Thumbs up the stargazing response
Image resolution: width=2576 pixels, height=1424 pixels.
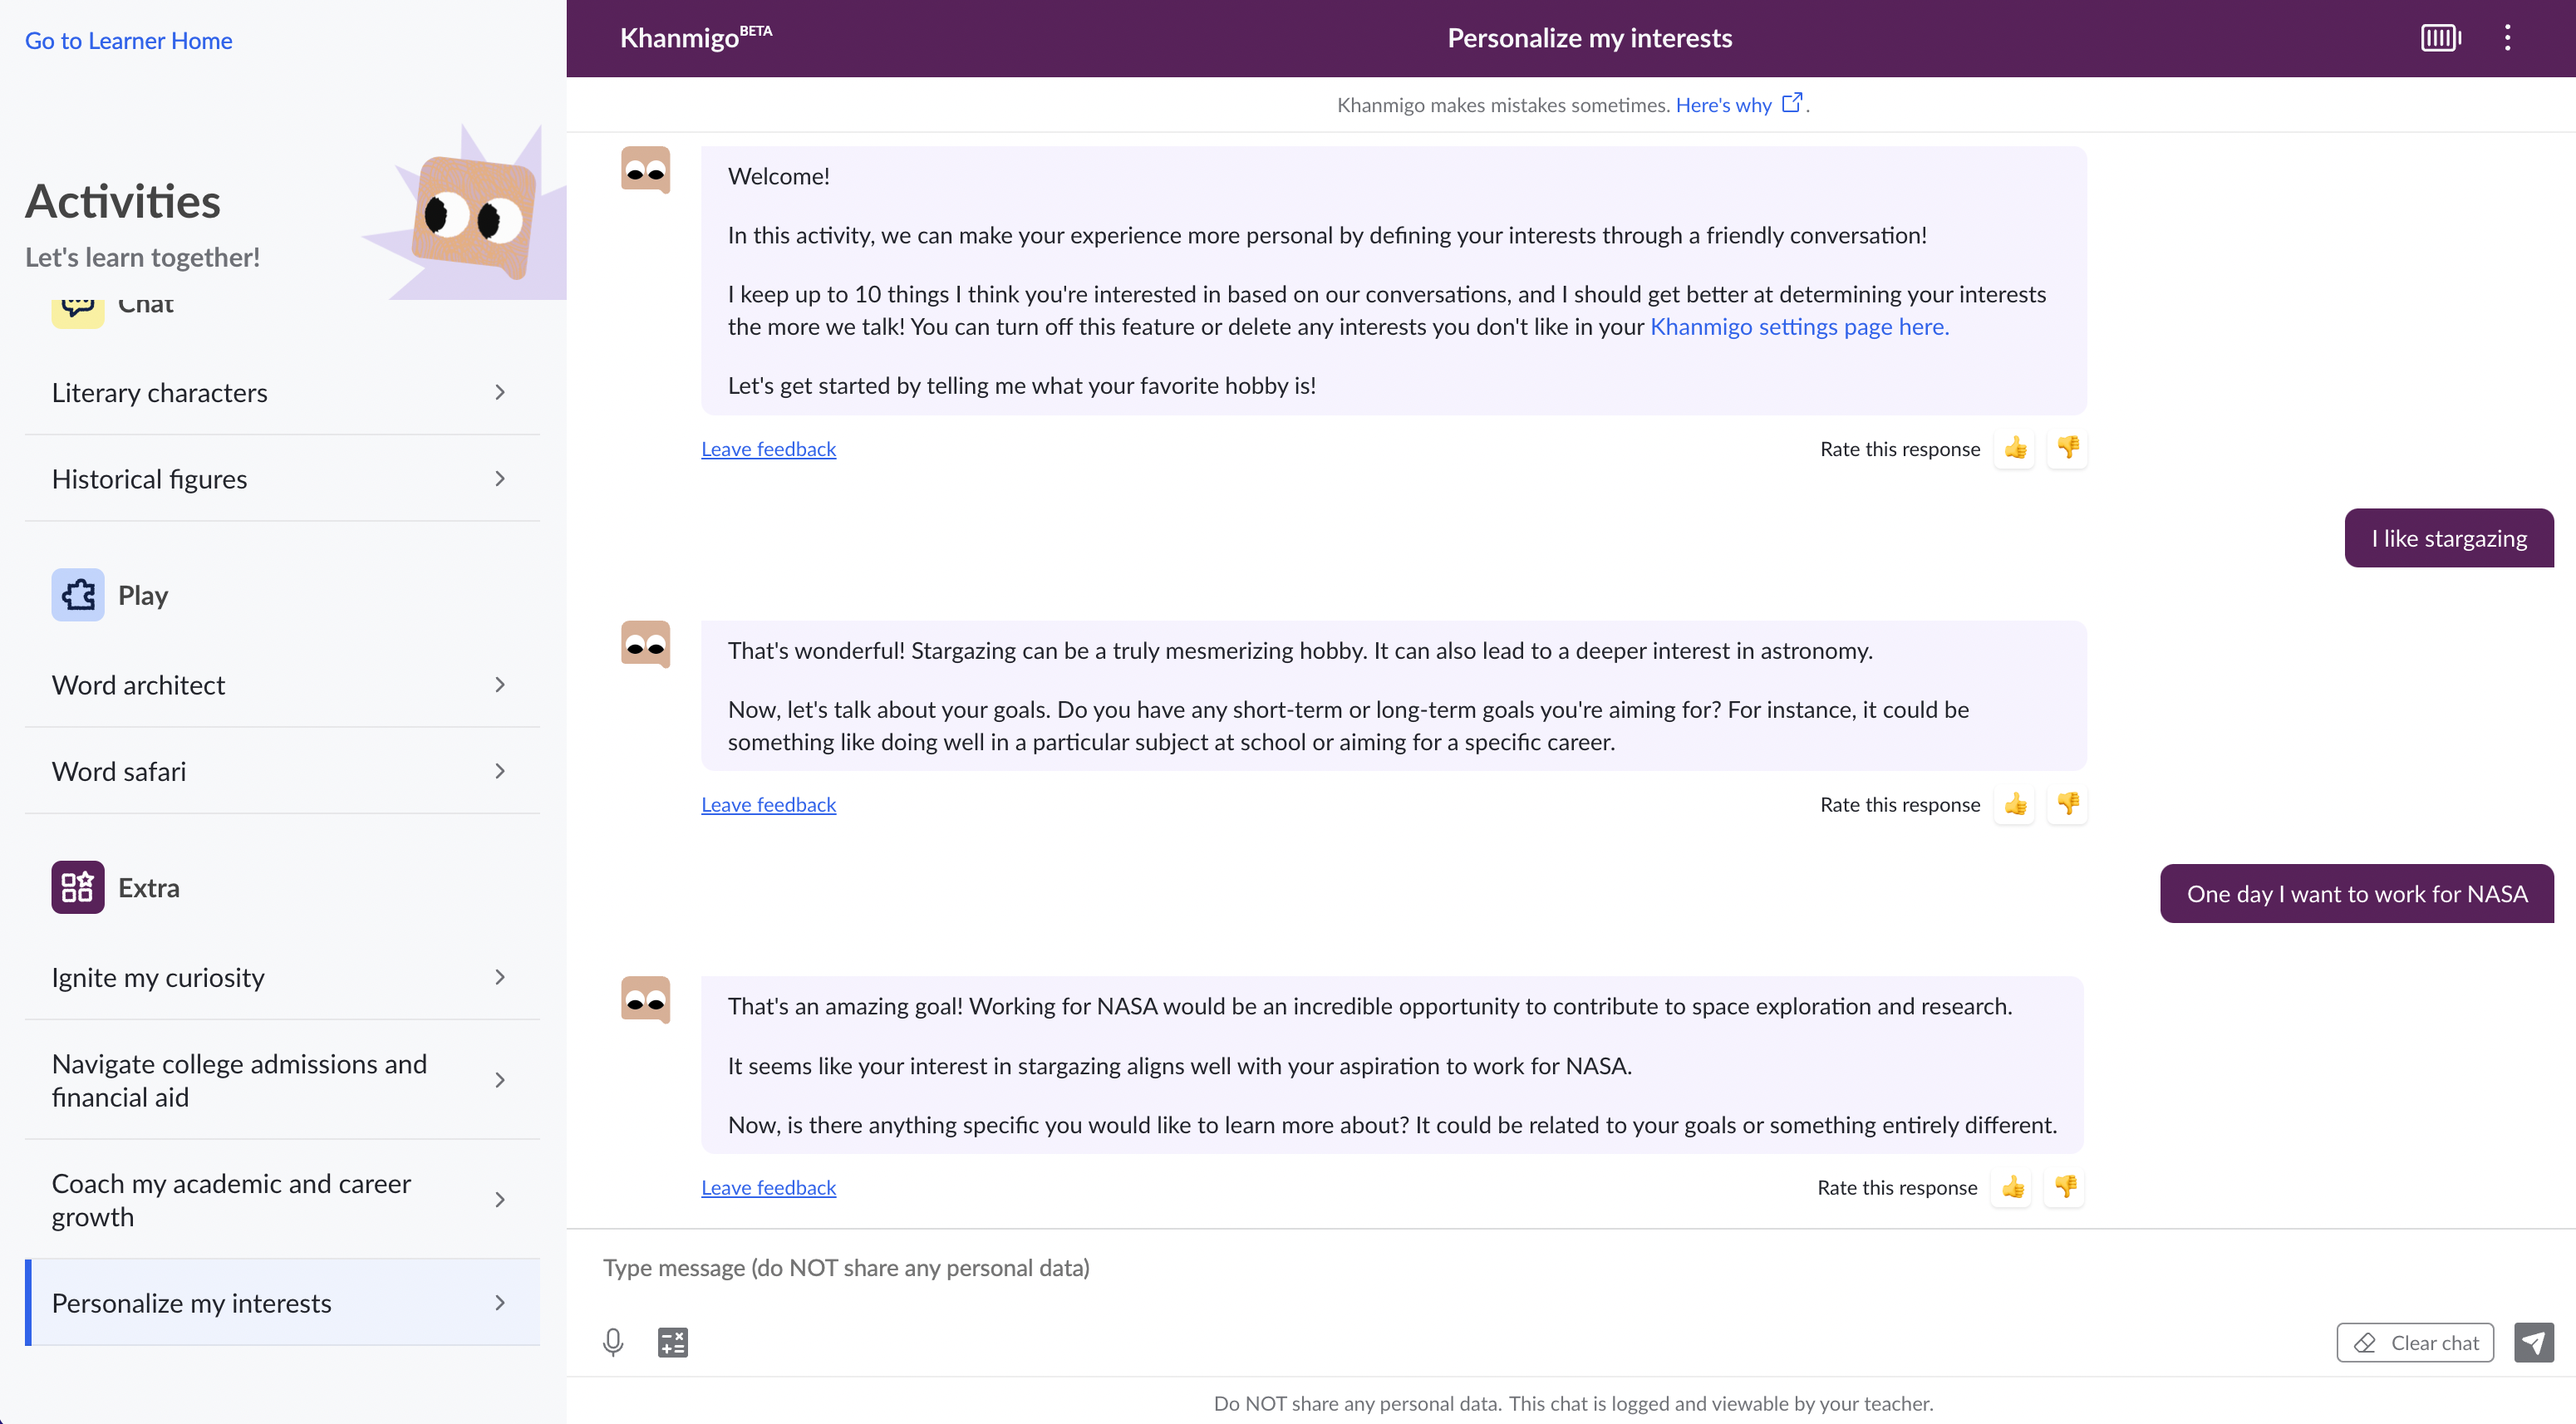pos(2015,804)
